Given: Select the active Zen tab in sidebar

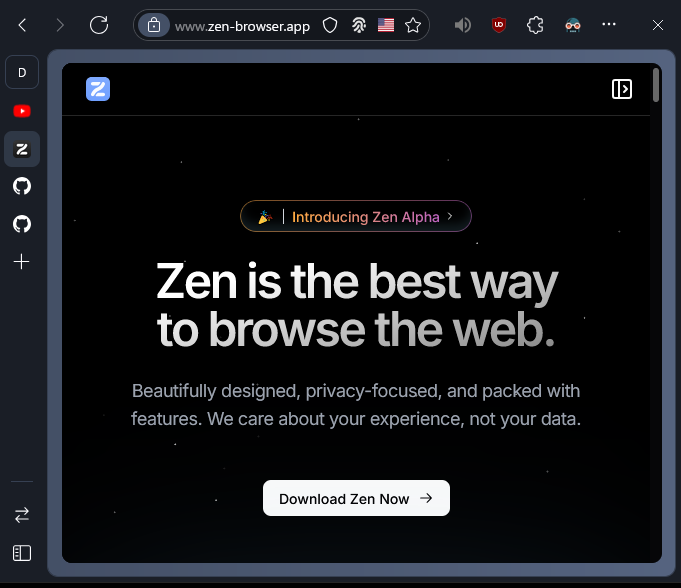Looking at the screenshot, I should click(22, 149).
